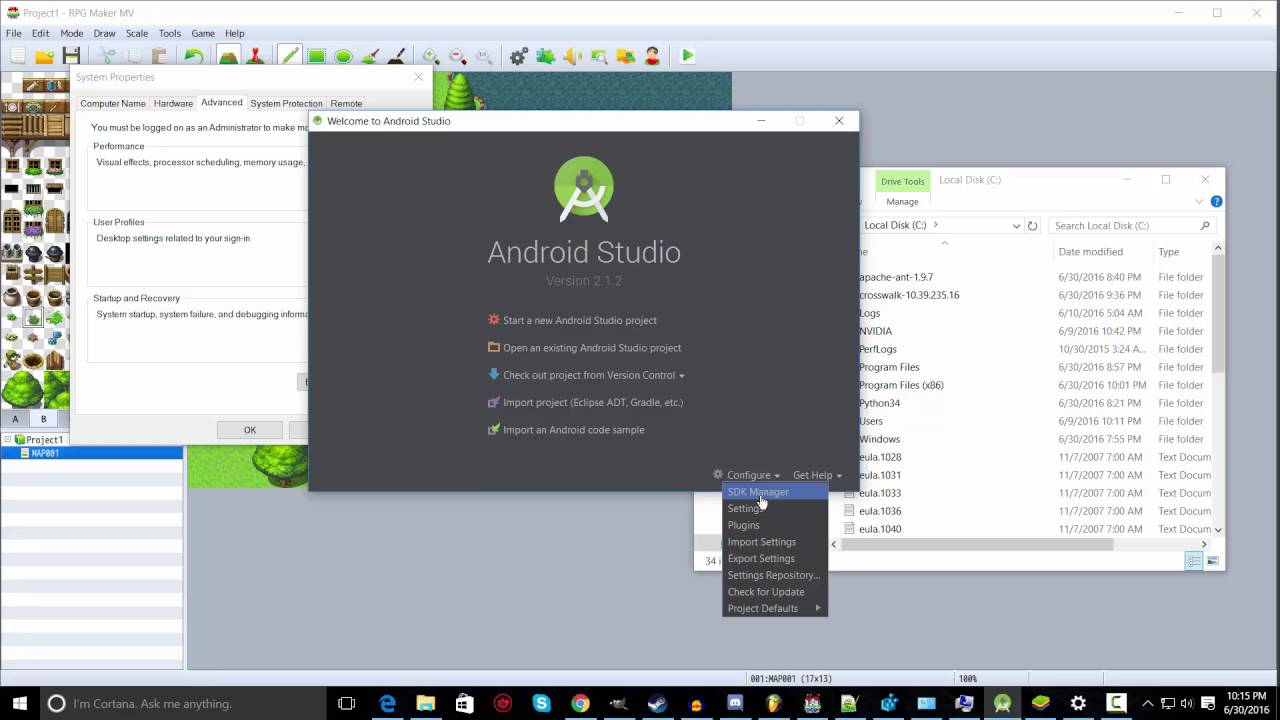Viewport: 1280px width, 720px height.
Task: Open the Mode menu
Action: (71, 33)
